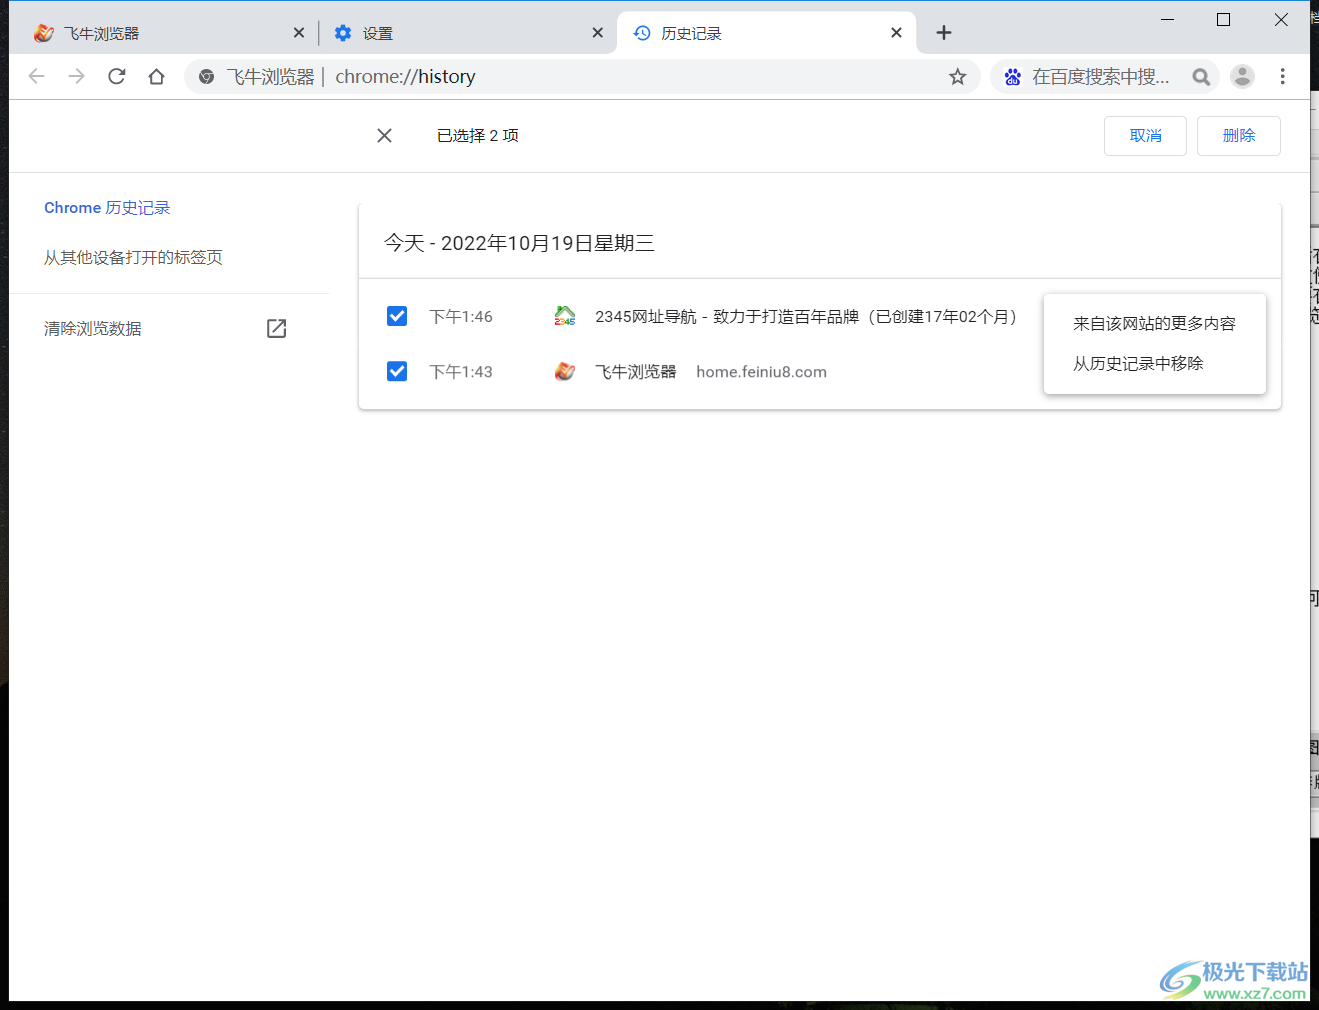This screenshot has width=1319, height=1010.
Task: Close the 设置 tab
Action: tap(597, 33)
